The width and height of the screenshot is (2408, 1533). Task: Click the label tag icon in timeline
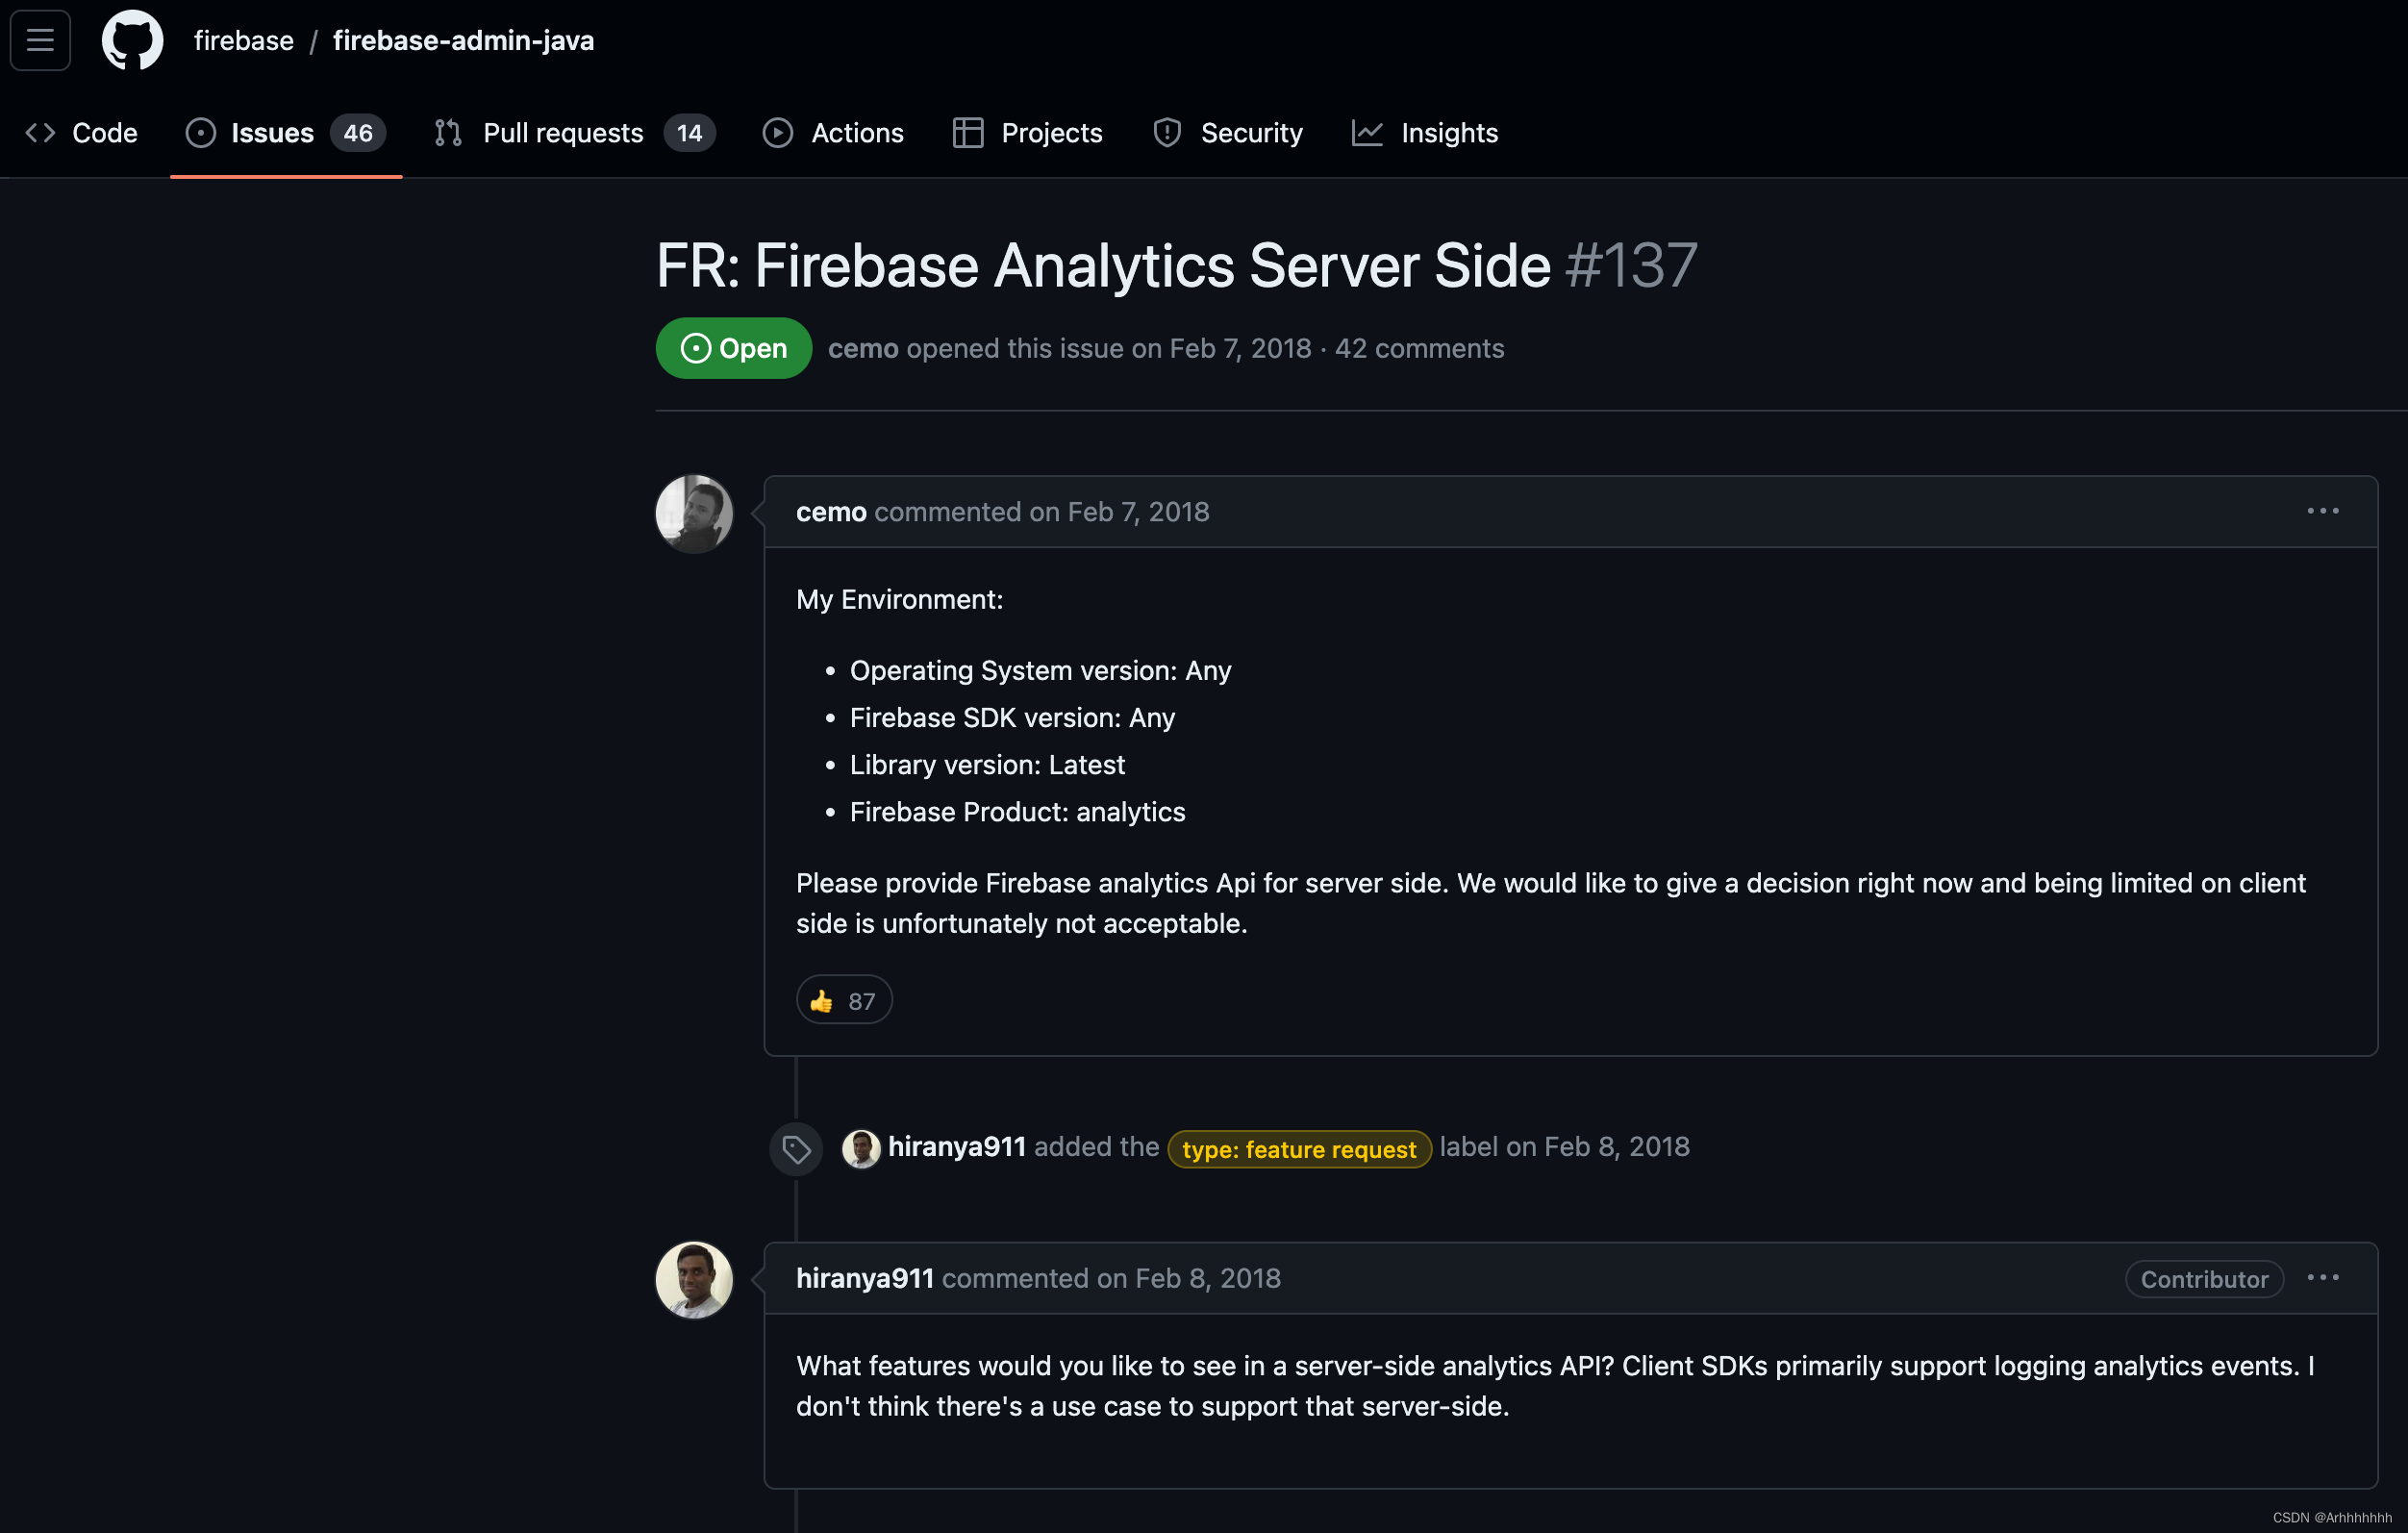796,1149
